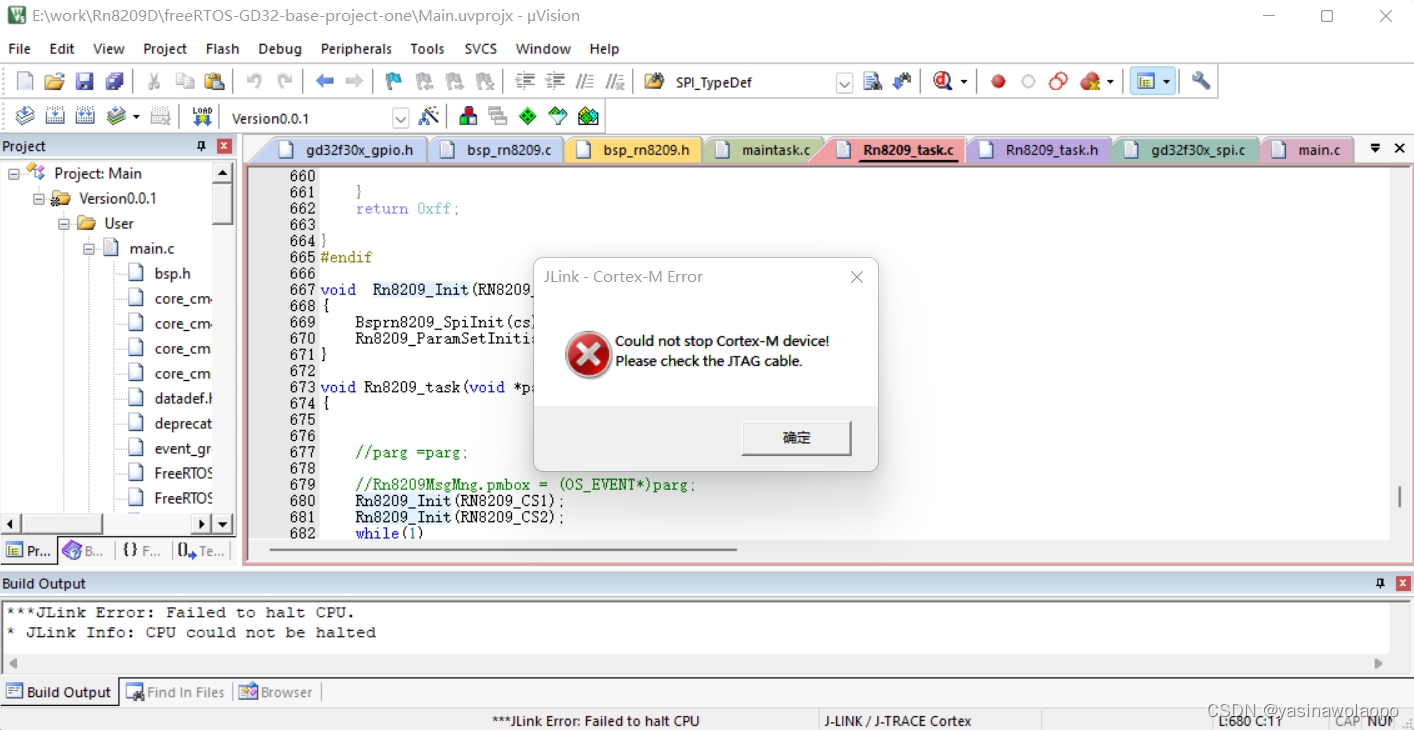Click the Find in Files binoculars icon

click(872, 81)
